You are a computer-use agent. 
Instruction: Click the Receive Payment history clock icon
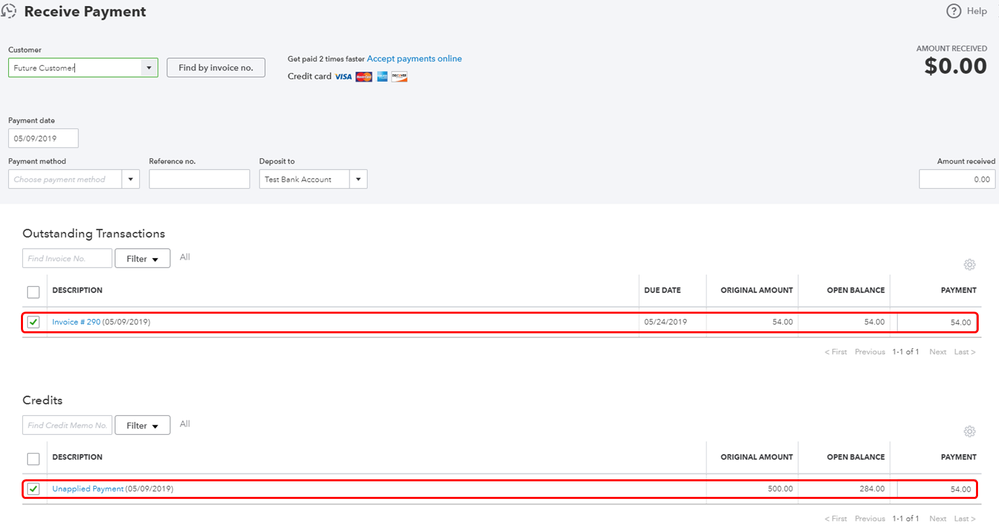point(8,11)
